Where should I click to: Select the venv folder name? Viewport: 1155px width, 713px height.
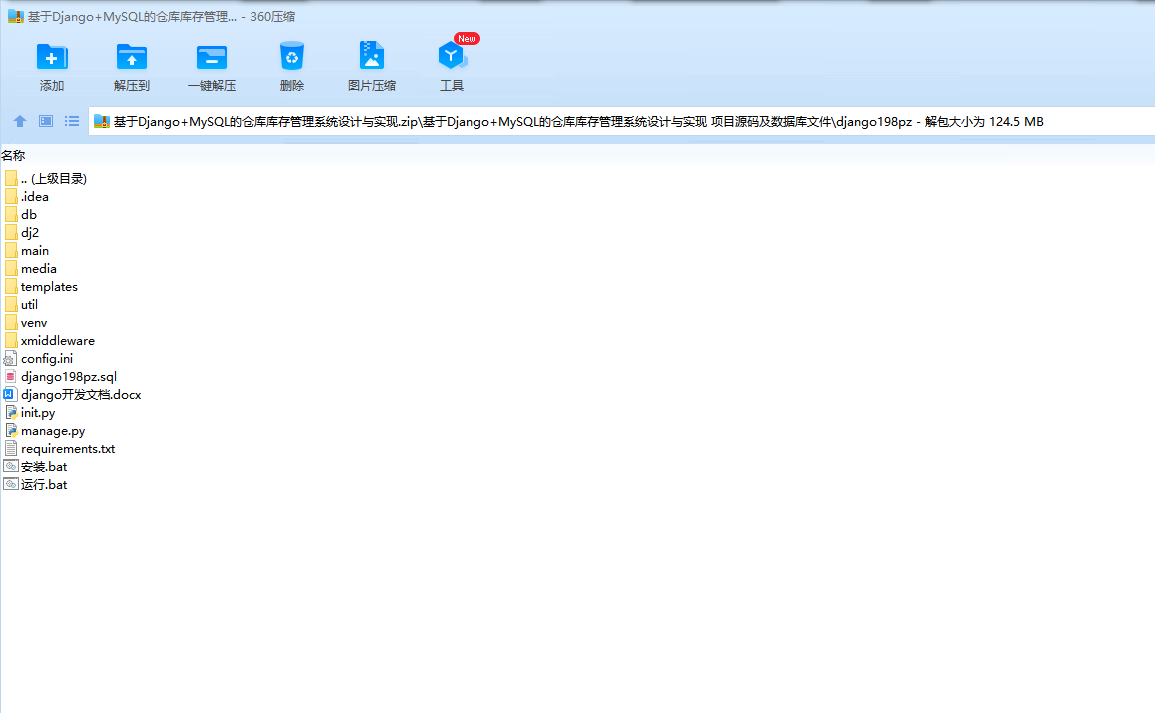tap(34, 323)
